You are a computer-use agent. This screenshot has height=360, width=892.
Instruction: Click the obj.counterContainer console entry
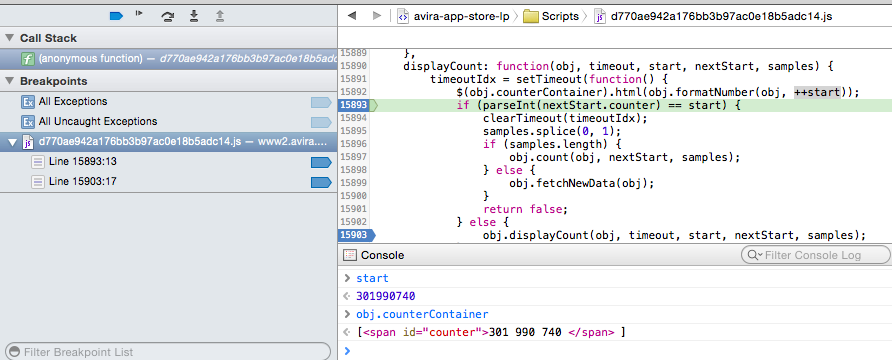(x=422, y=315)
